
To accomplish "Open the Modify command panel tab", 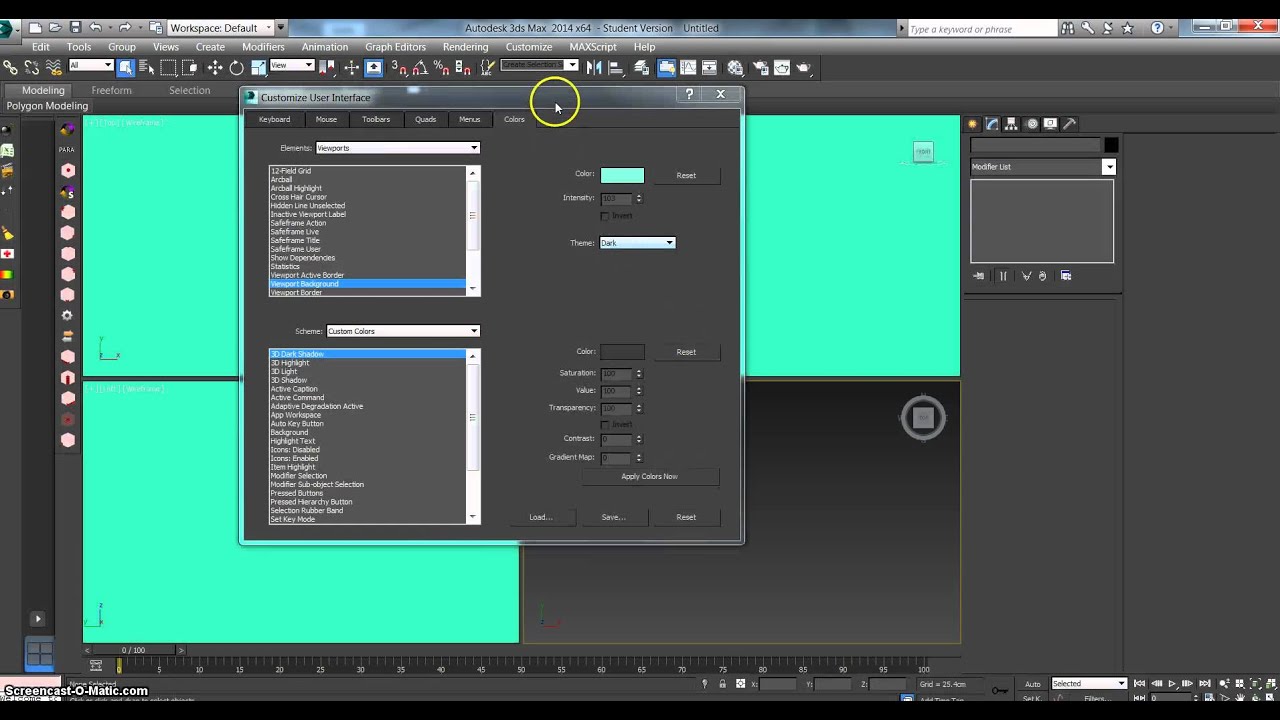I will pos(992,124).
